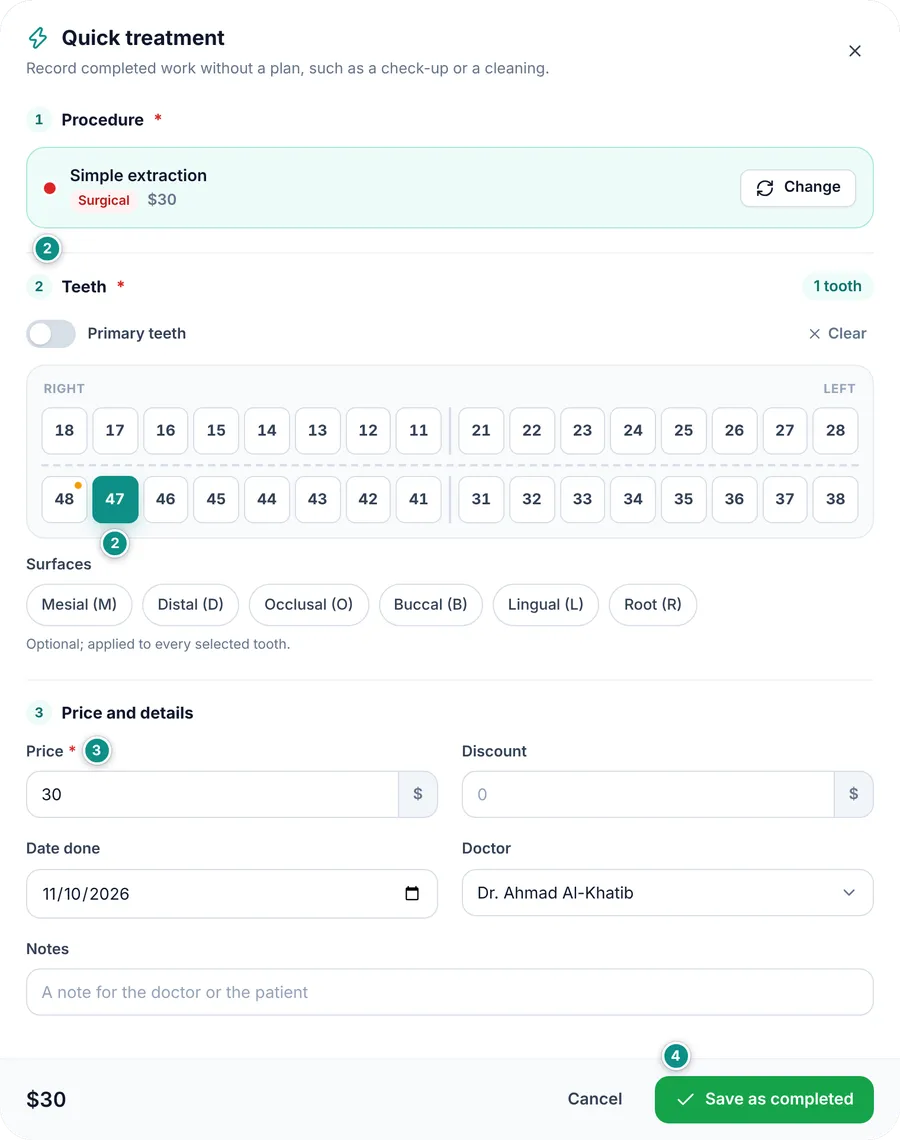Click the Cancel button
The width and height of the screenshot is (900, 1140).
pyautogui.click(x=595, y=1099)
